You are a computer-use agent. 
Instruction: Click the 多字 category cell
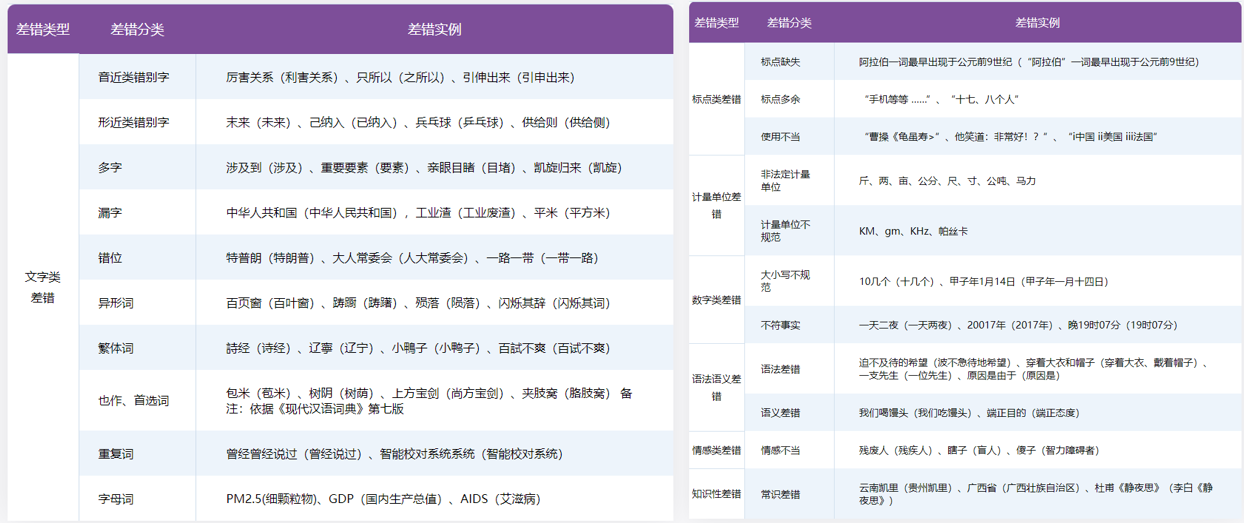pyautogui.click(x=110, y=168)
